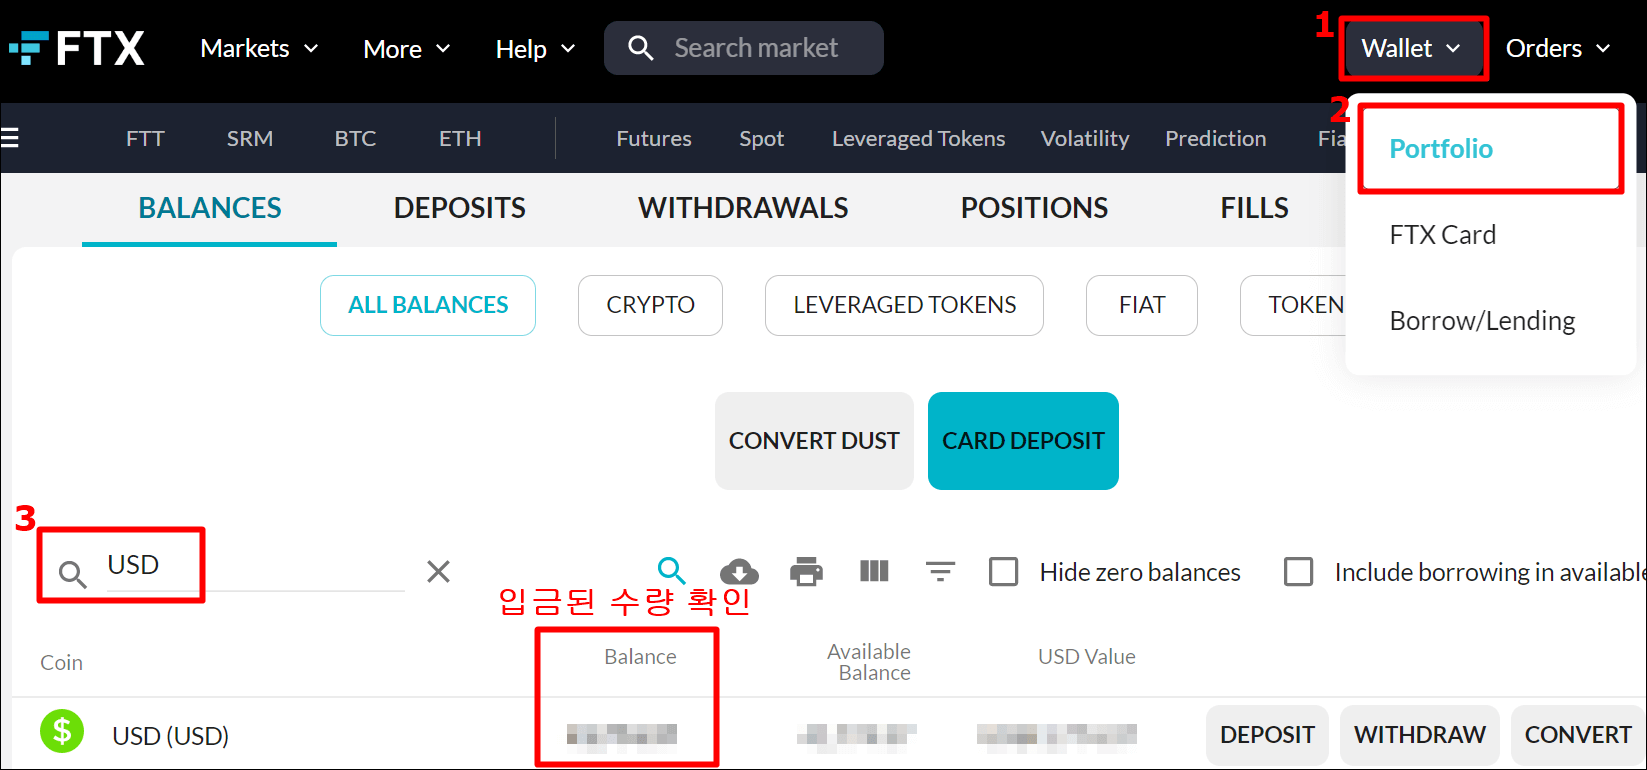This screenshot has height=770, width=1647.
Task: Sort by Coin column header
Action: pyautogui.click(x=62, y=663)
